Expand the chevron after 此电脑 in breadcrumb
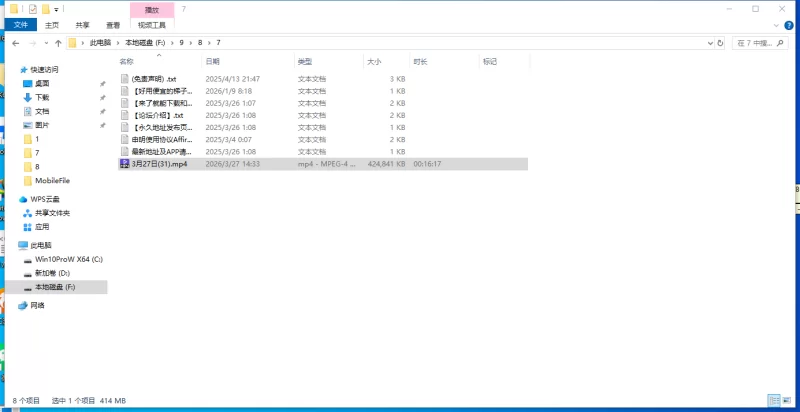The height and width of the screenshot is (412, 800). (x=118, y=43)
